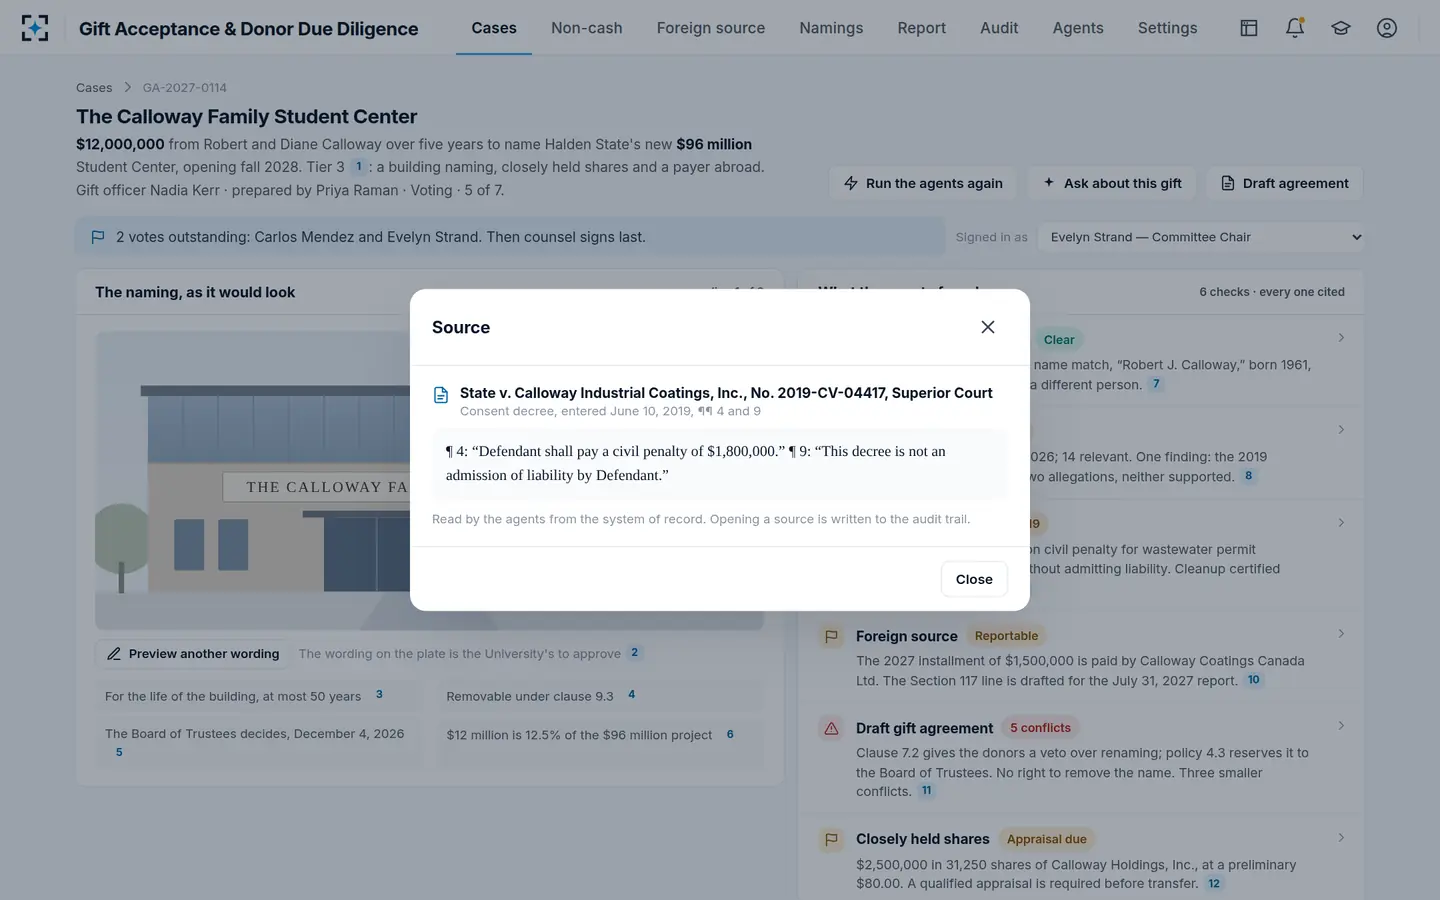Open citation 12 under Closely held shares
Image resolution: width=1440 pixels, height=900 pixels.
[x=1214, y=883]
